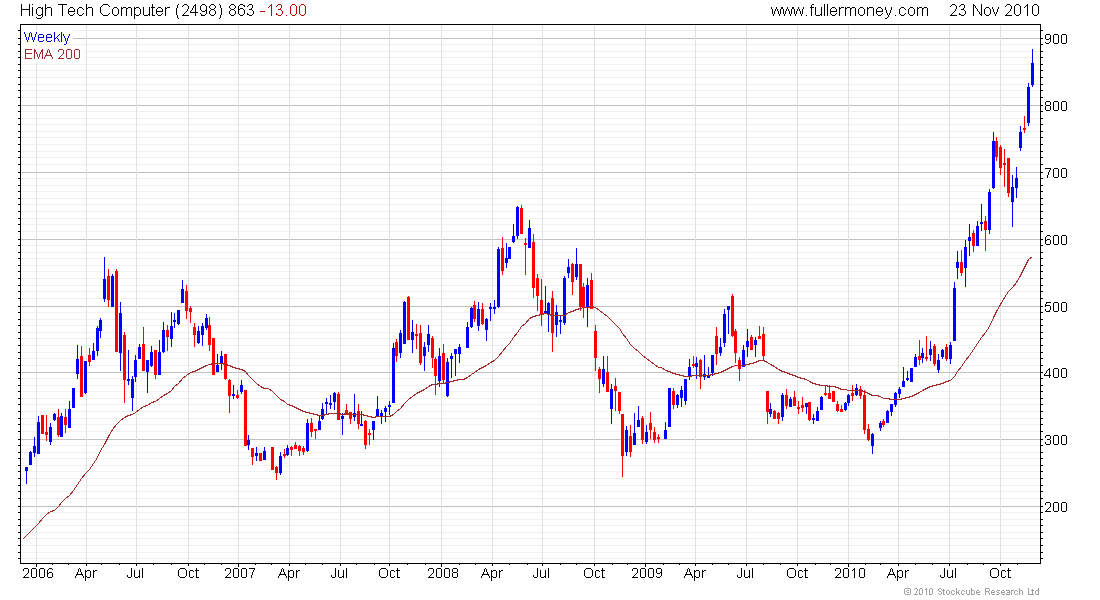Click the '© 2010 Stockcube Research Ltd' copyright text

tap(972, 592)
